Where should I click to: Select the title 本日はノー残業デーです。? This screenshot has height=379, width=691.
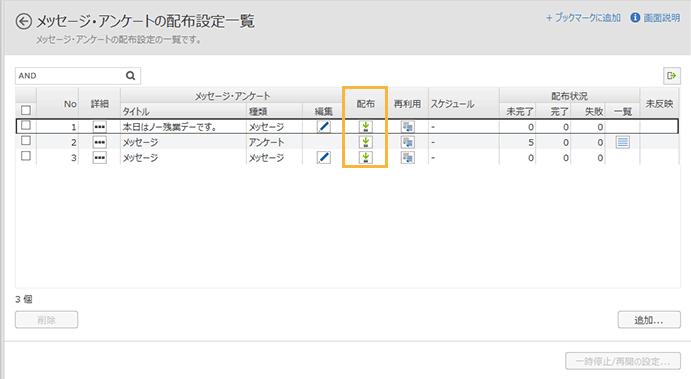[169, 127]
